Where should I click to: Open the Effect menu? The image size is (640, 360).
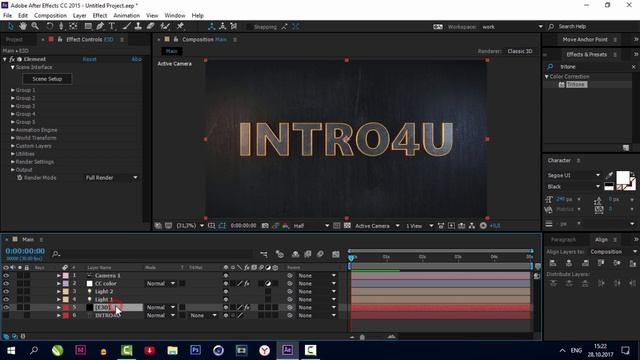(100, 16)
